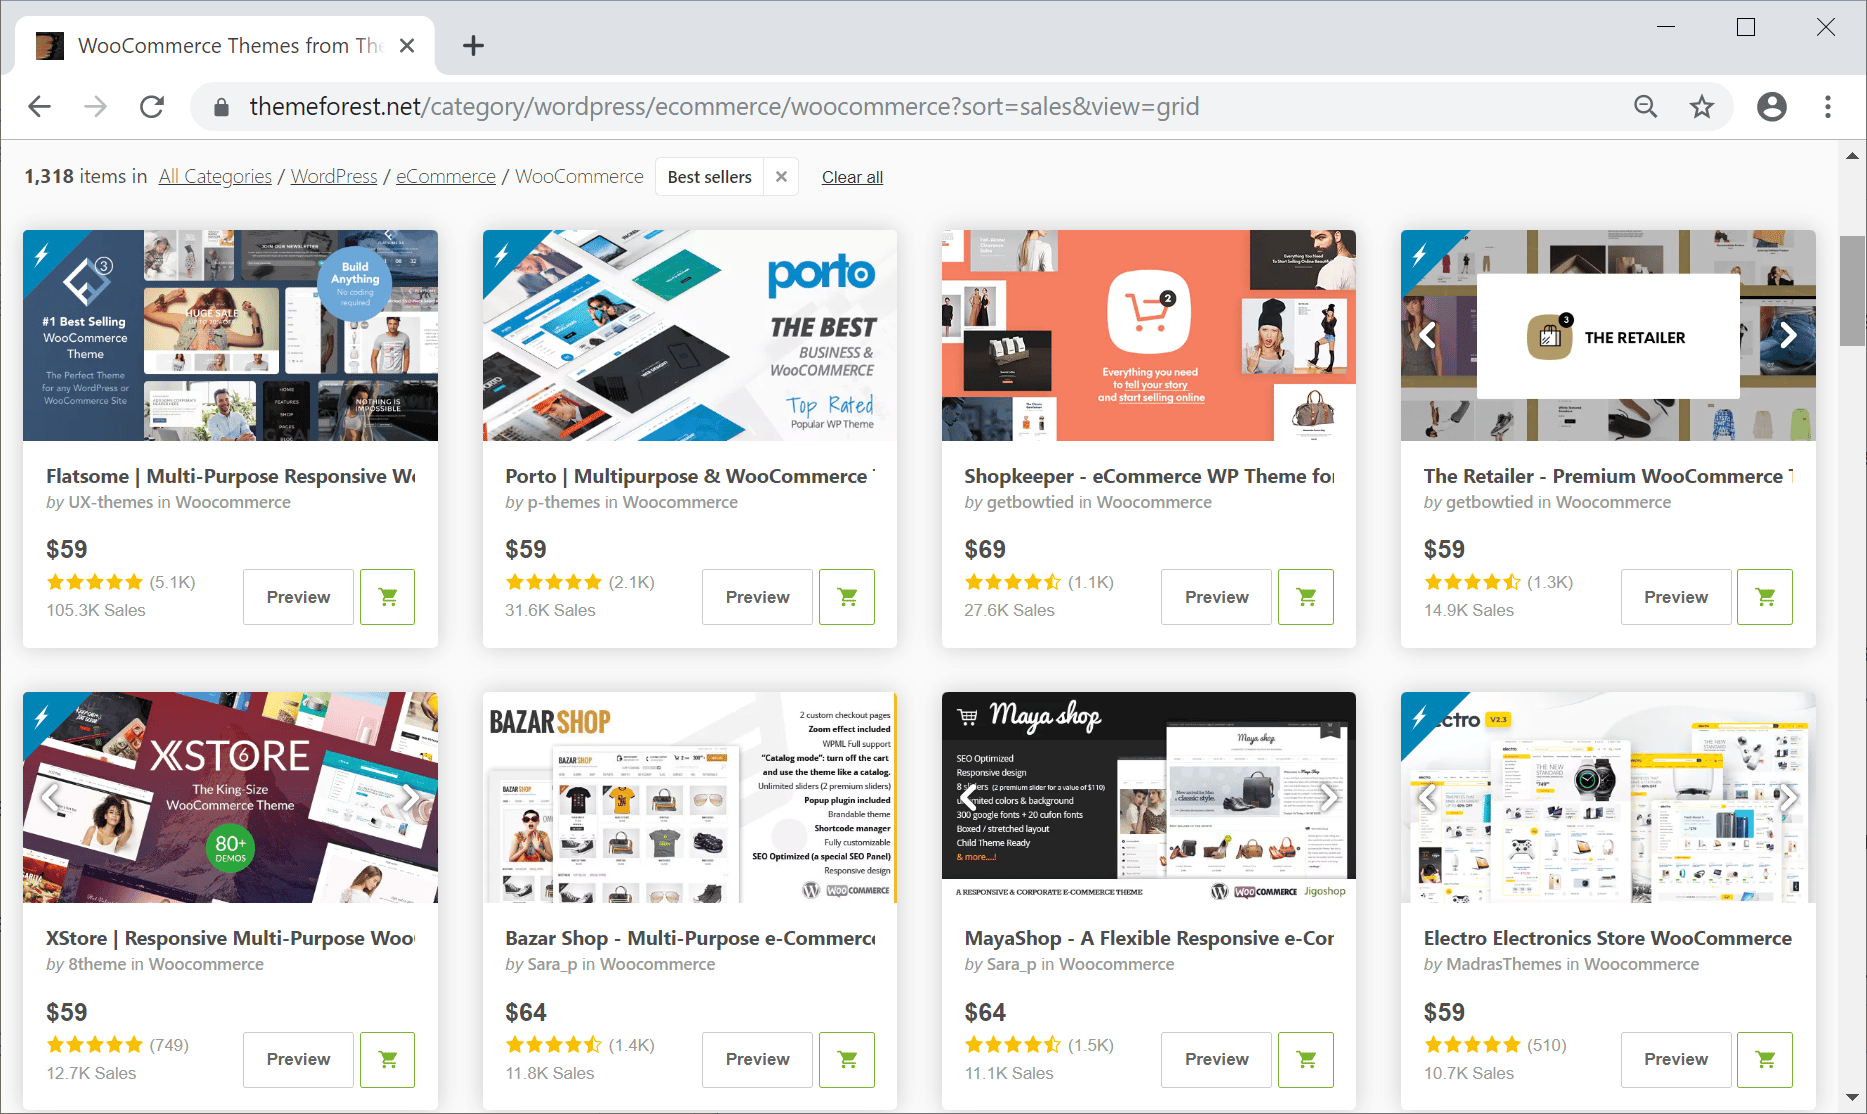The image size is (1867, 1114).
Task: Add Shopkeeper theme to cart
Action: pyautogui.click(x=1306, y=596)
